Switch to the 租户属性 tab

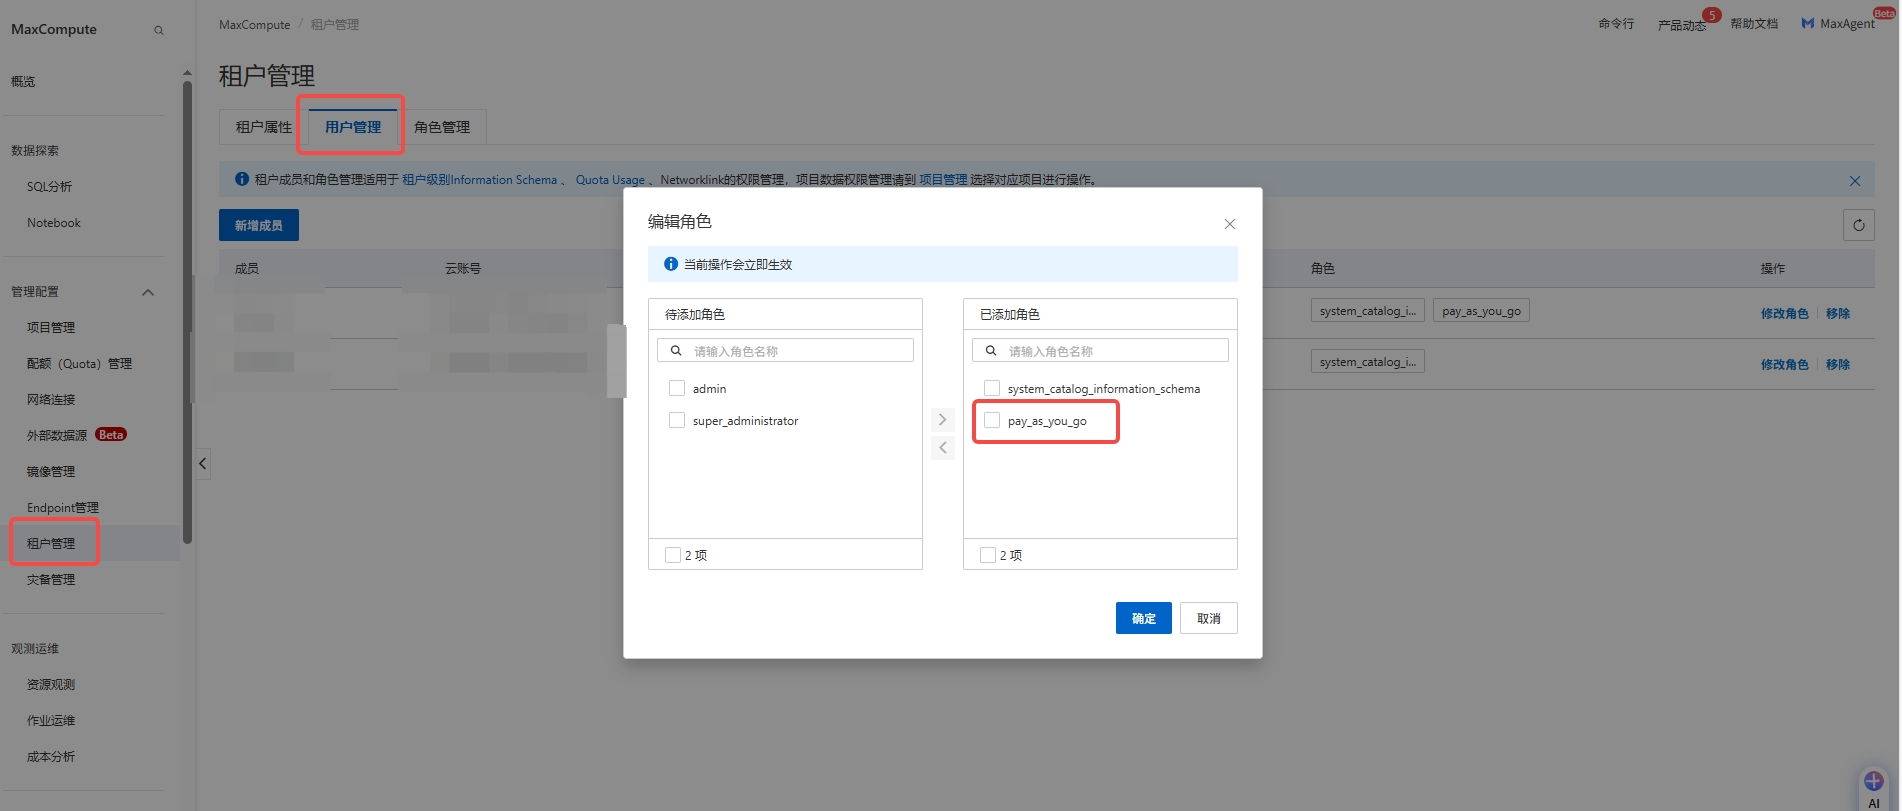[x=263, y=127]
